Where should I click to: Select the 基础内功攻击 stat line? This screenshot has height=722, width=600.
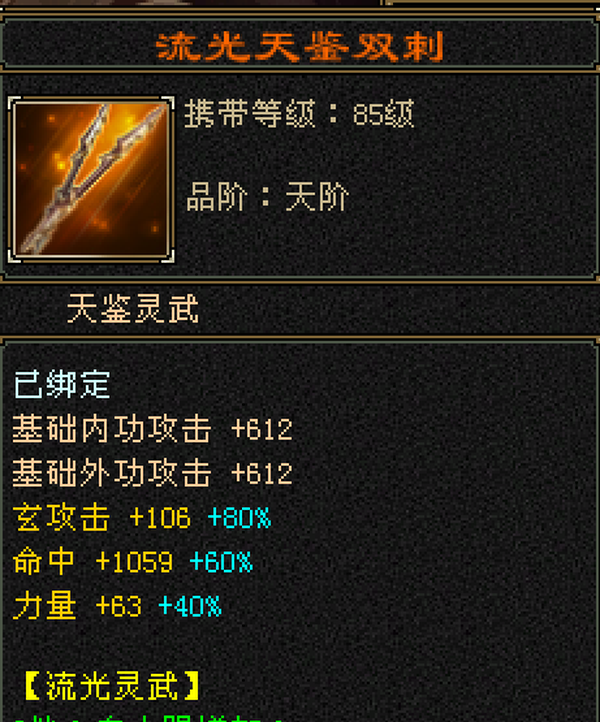click(x=152, y=429)
